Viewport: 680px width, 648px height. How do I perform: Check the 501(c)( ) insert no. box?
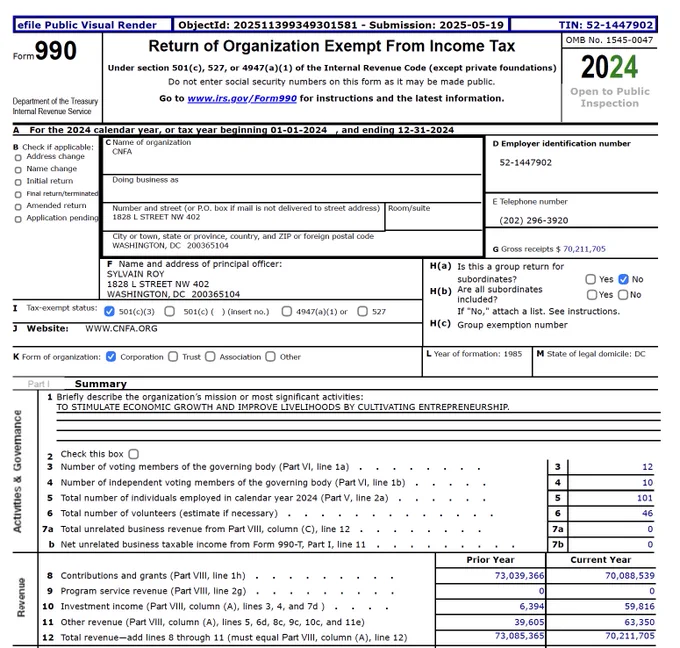pyautogui.click(x=170, y=311)
